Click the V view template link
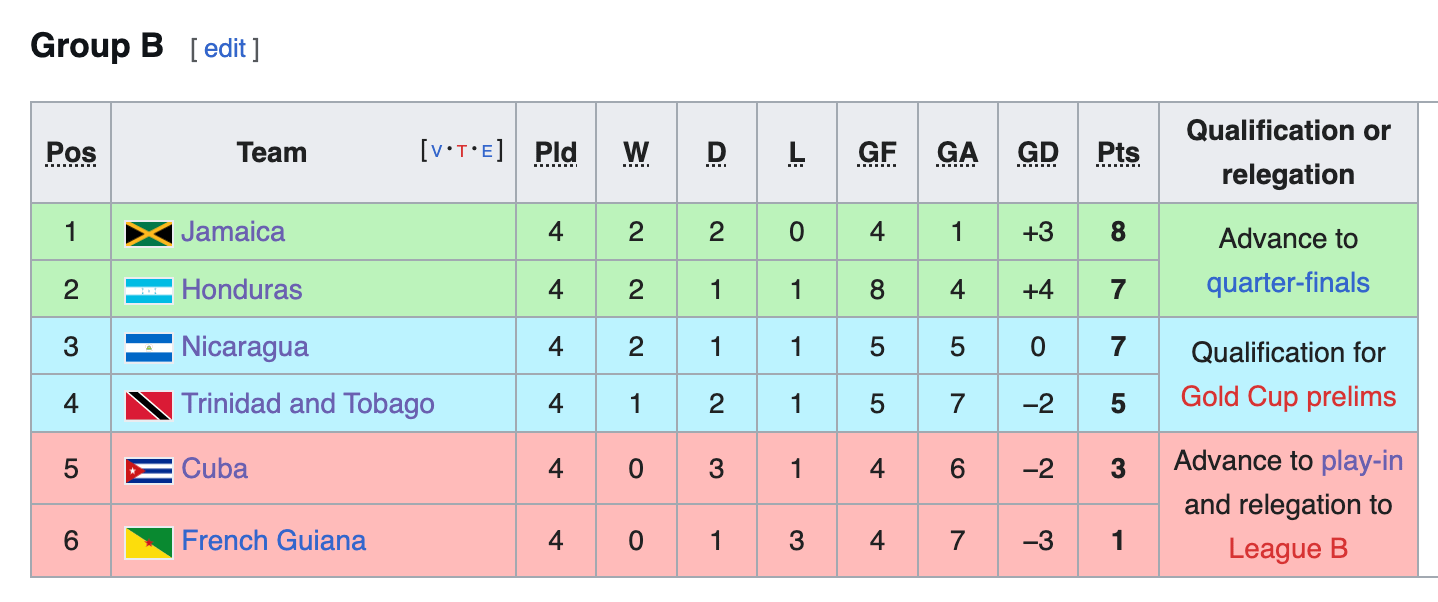1438x602 pixels. point(436,152)
